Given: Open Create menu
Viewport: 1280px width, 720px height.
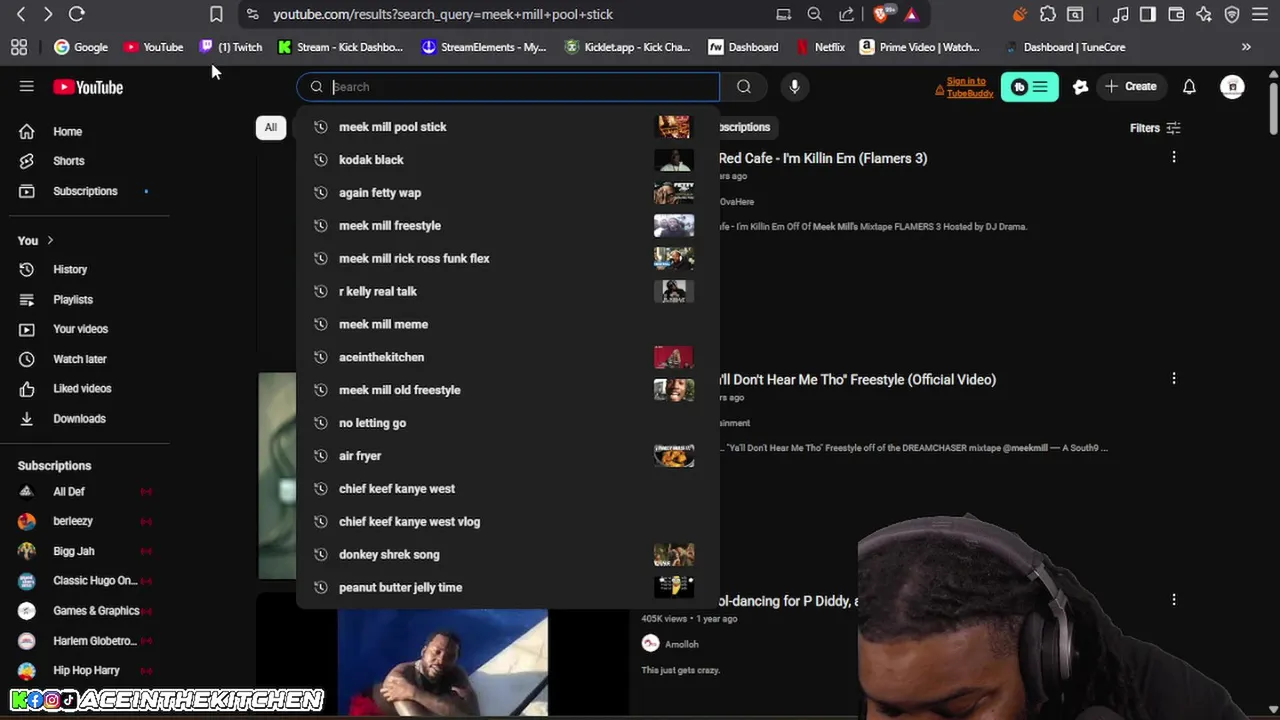Looking at the screenshot, I should click(x=1131, y=87).
